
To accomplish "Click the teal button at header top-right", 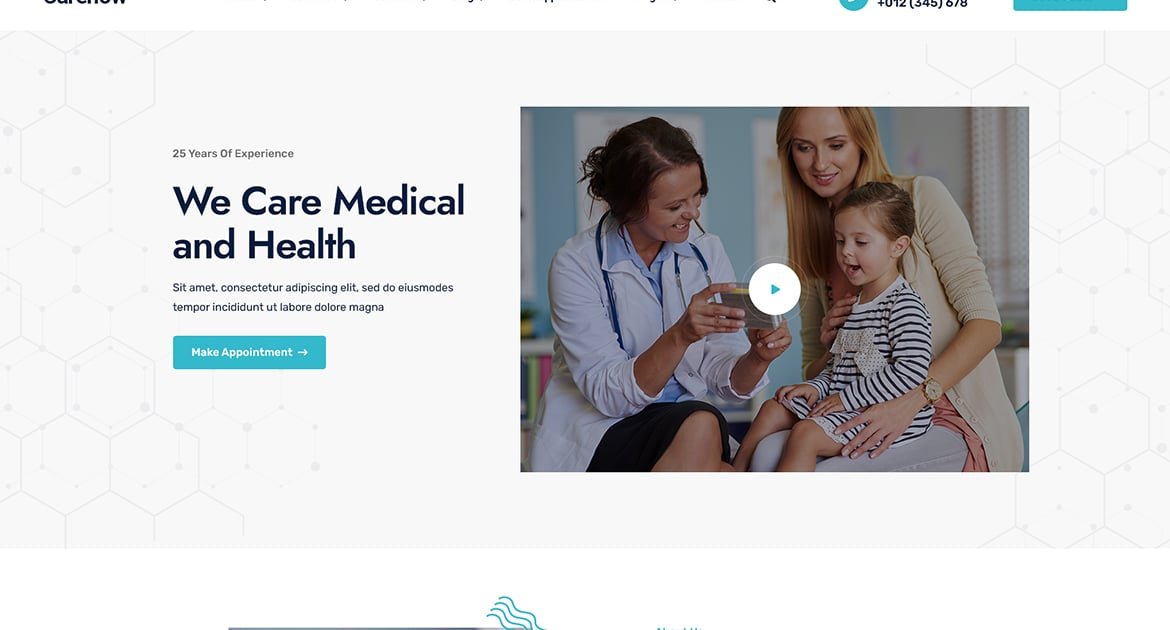I will click(1070, 4).
